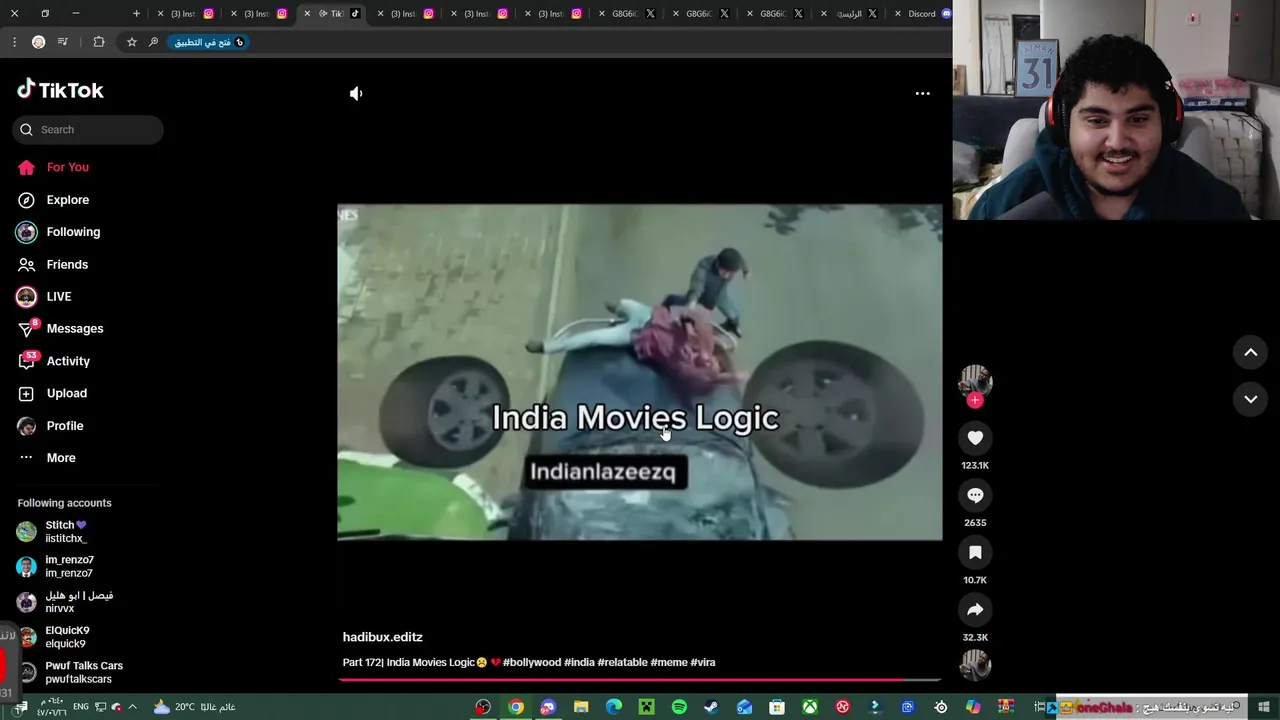This screenshot has width=1280, height=720.
Task: Focus the TikTok search field
Action: 88,129
